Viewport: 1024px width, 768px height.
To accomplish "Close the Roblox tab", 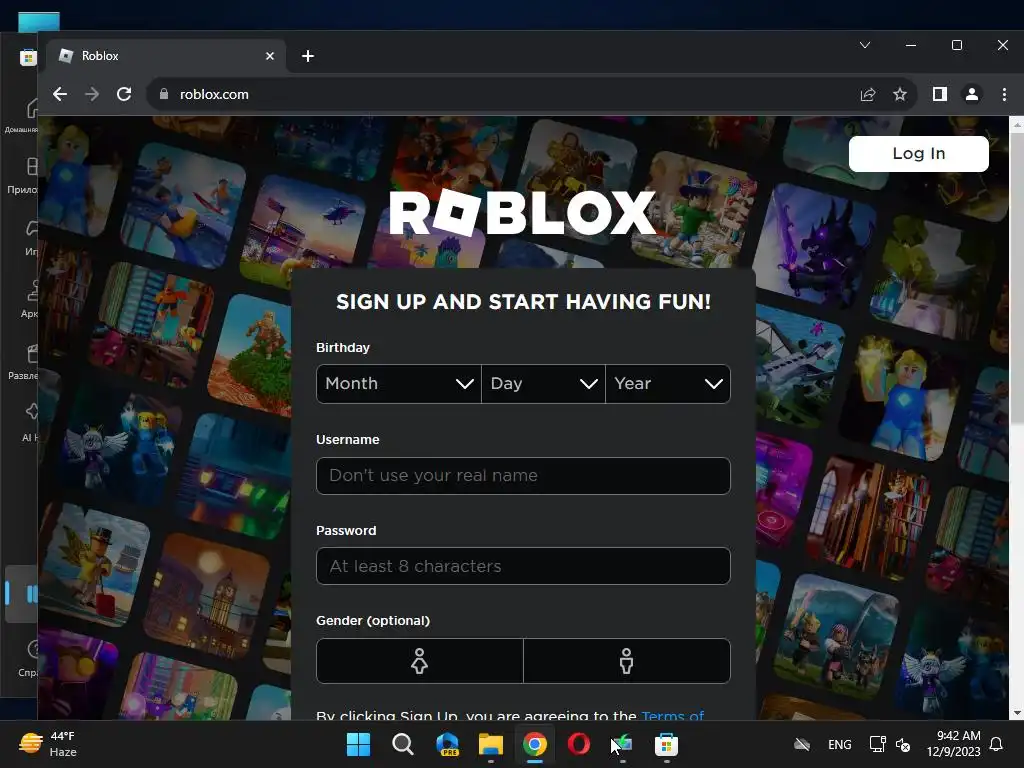I will click(x=270, y=56).
